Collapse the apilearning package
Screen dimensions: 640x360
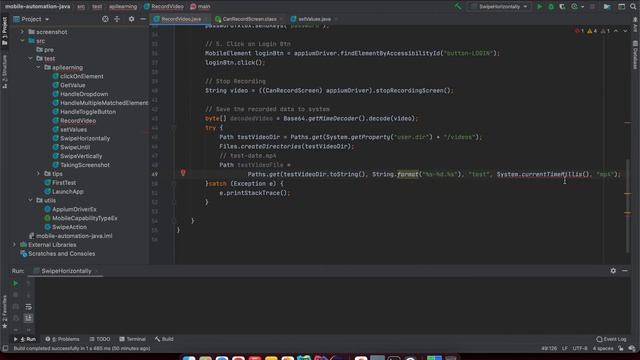pos(38,67)
